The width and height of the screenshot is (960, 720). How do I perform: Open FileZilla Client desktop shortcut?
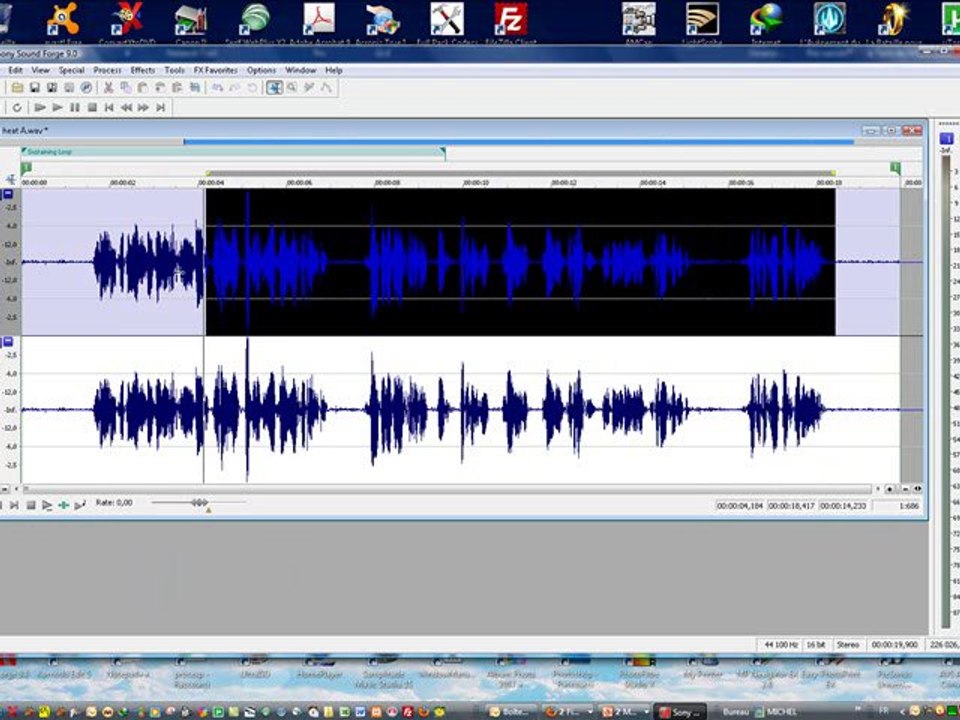point(511,23)
